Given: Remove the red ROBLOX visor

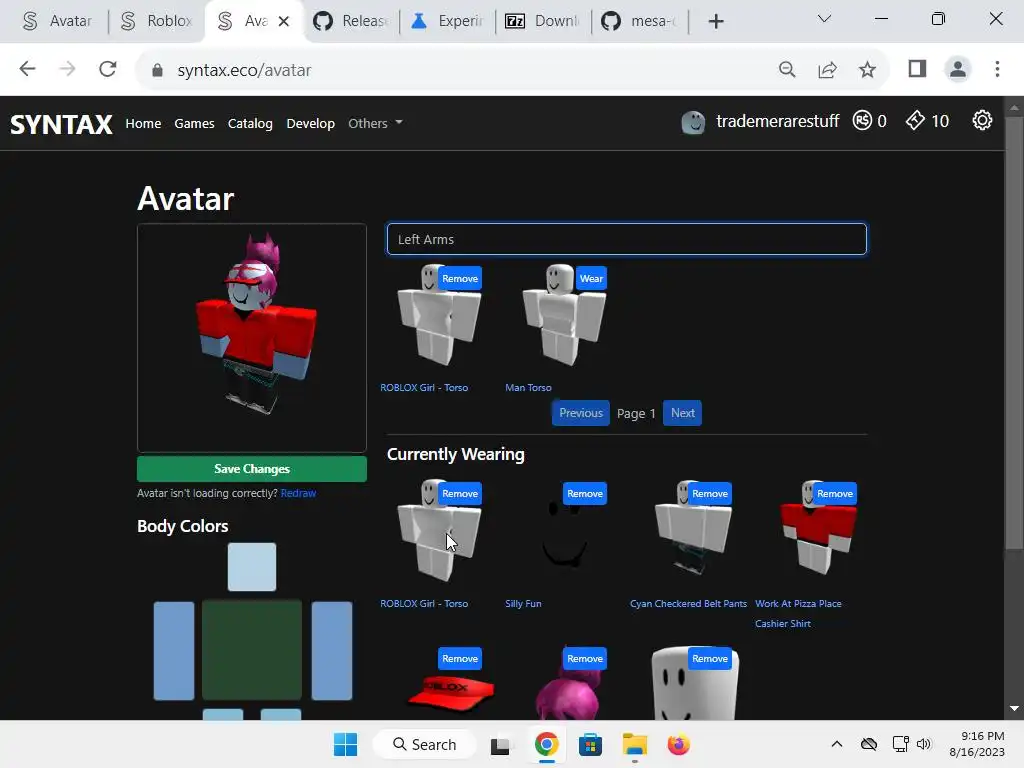Looking at the screenshot, I should point(460,658).
